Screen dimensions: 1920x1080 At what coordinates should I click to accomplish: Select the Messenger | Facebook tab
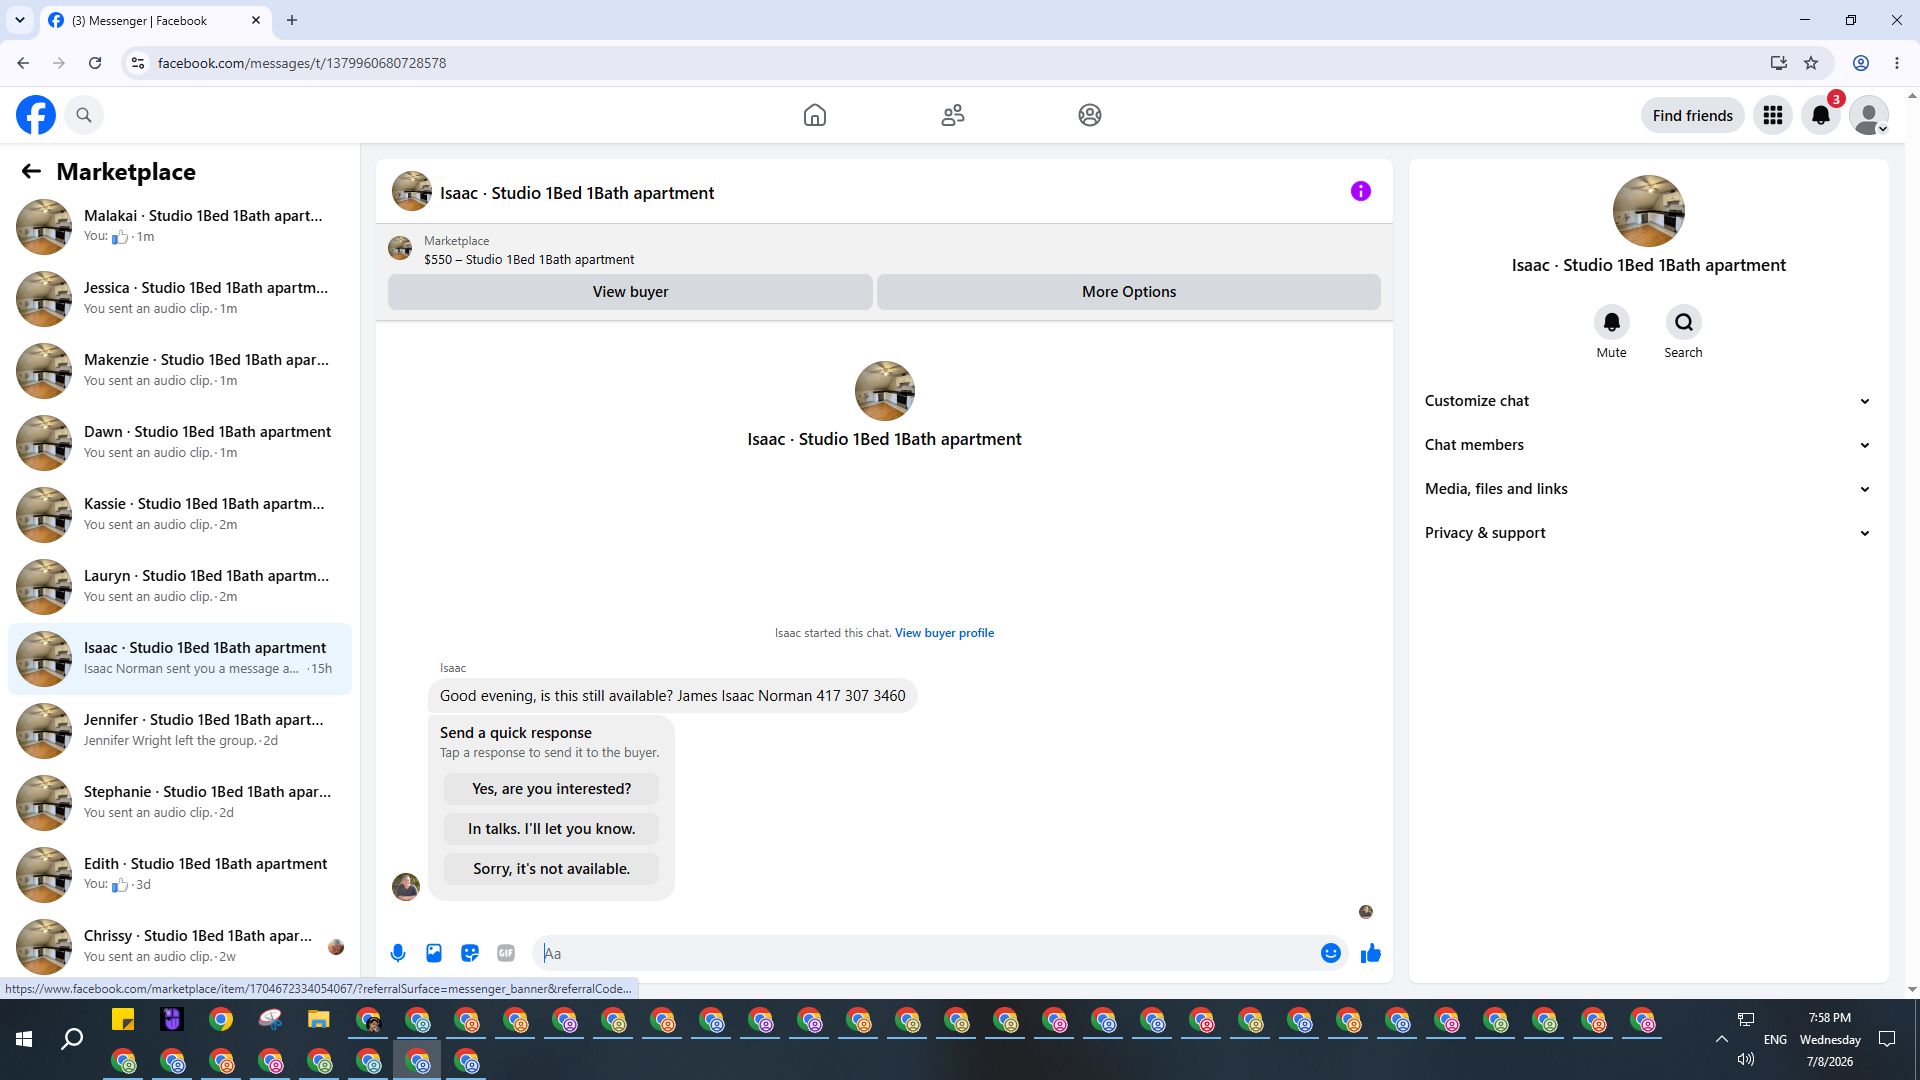tap(155, 20)
